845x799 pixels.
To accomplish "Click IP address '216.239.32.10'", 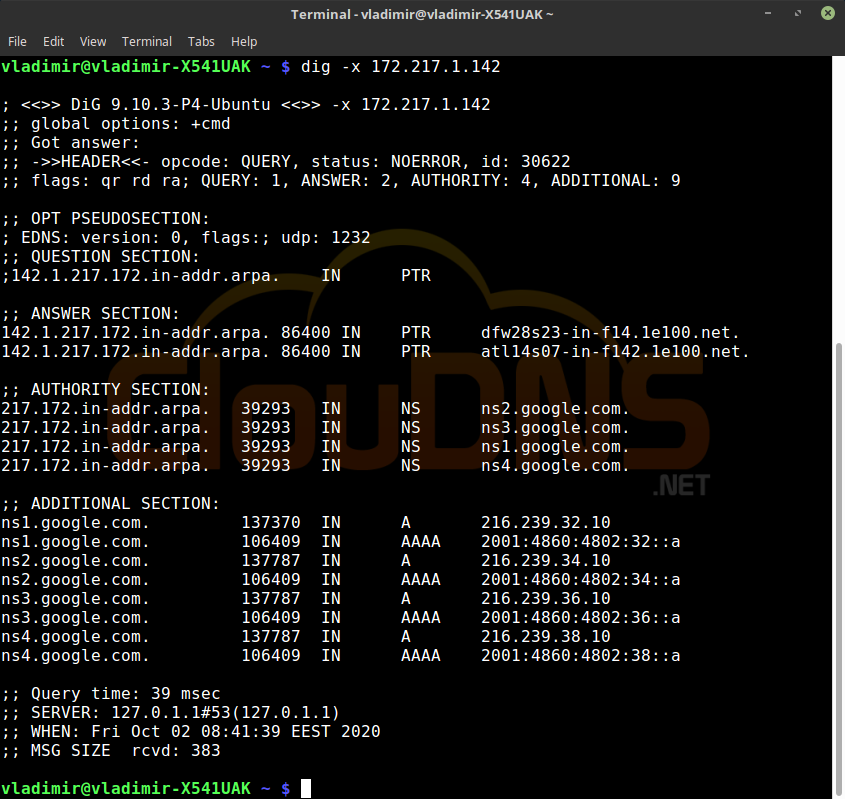I will [x=545, y=522].
